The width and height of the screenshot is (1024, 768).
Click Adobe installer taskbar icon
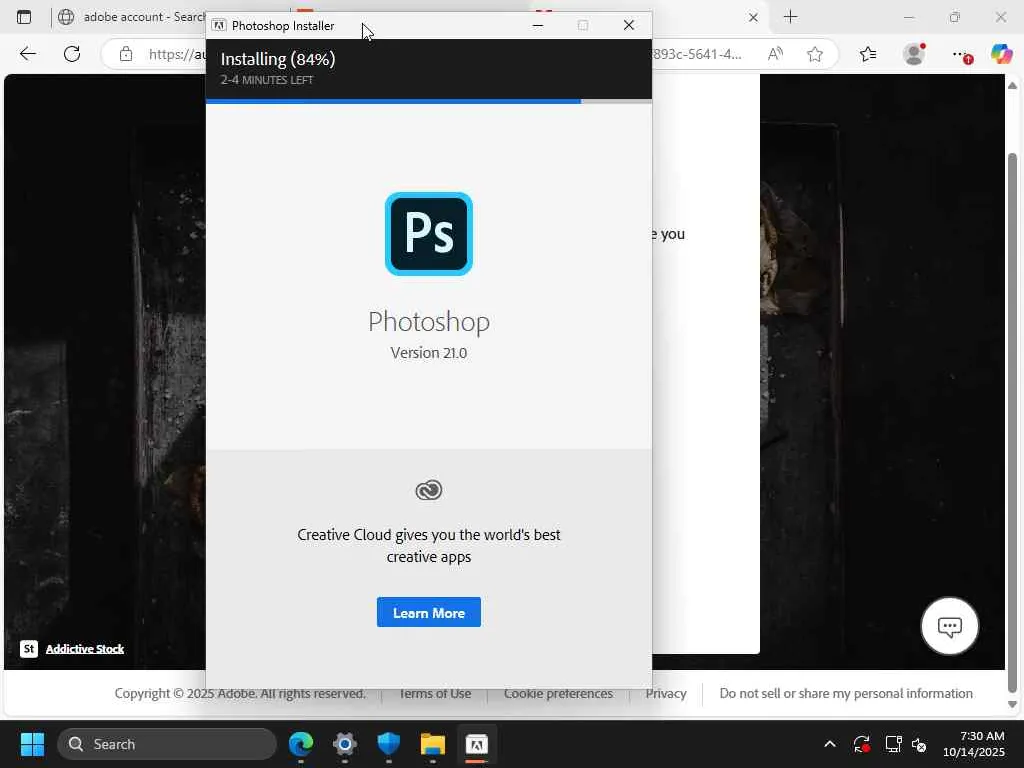tap(477, 744)
